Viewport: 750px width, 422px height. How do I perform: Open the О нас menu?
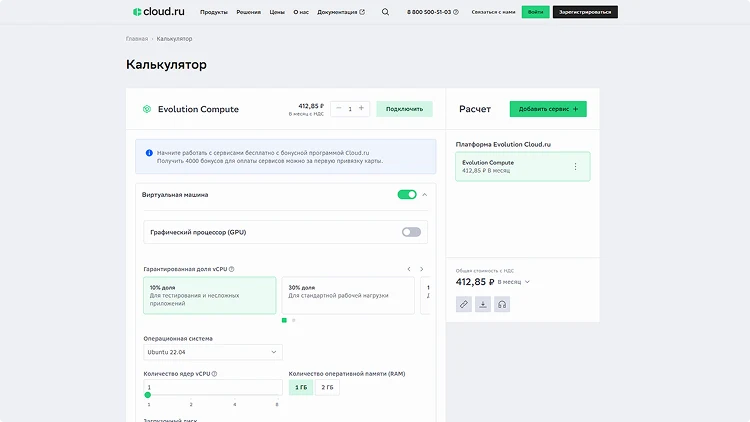(301, 12)
